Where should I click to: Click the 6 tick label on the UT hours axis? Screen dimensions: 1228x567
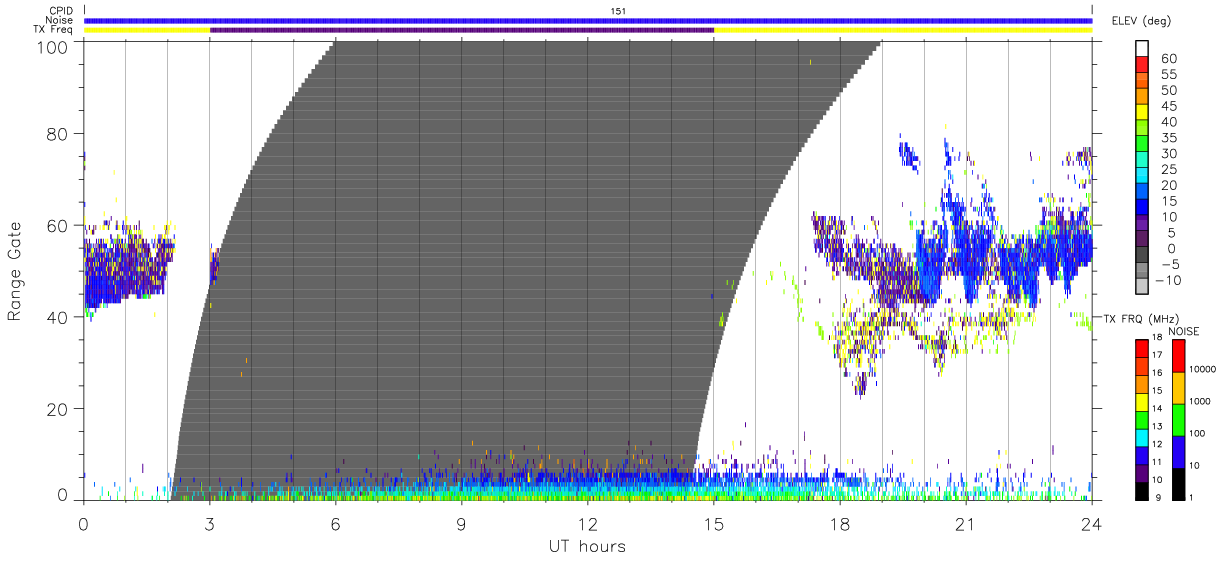336,523
